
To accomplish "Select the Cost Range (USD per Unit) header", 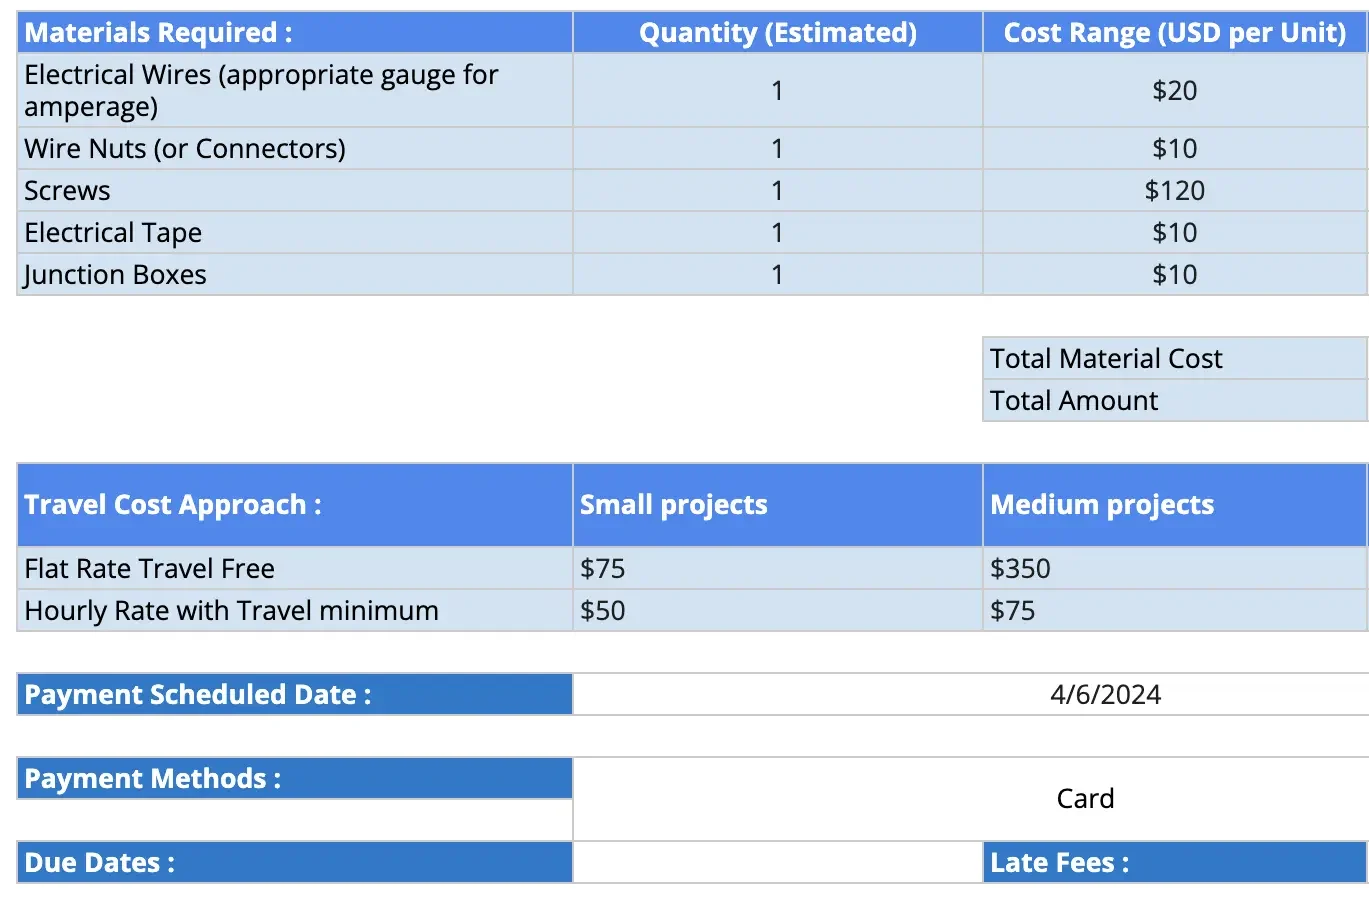I will point(1174,33).
